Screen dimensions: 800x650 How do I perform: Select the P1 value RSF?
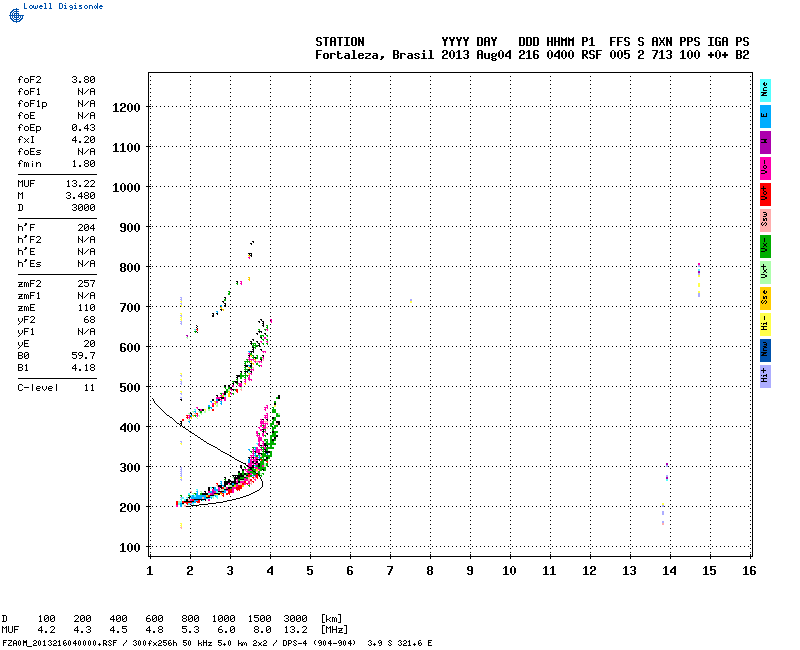click(x=591, y=55)
